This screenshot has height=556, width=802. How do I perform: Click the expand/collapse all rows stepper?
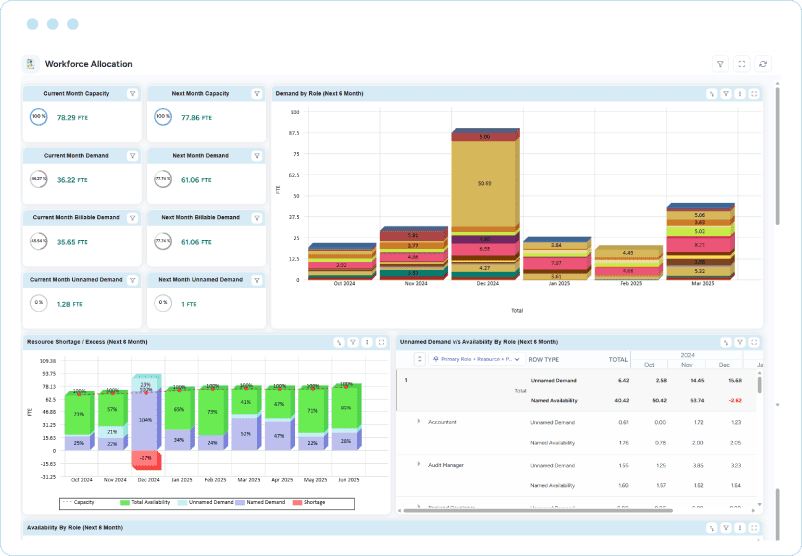(419, 360)
